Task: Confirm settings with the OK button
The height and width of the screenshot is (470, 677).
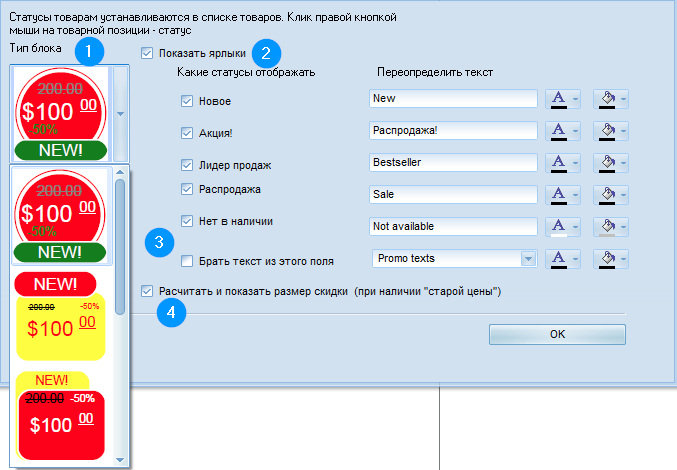Action: (x=557, y=334)
